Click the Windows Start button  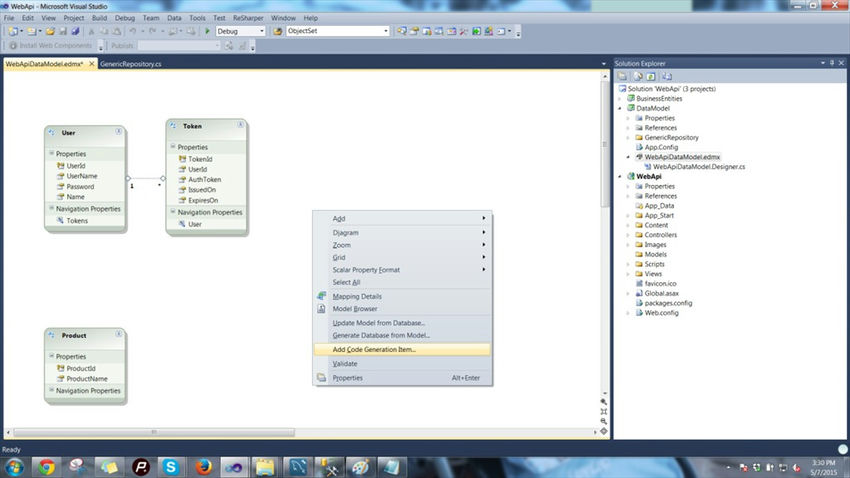tap(14, 467)
